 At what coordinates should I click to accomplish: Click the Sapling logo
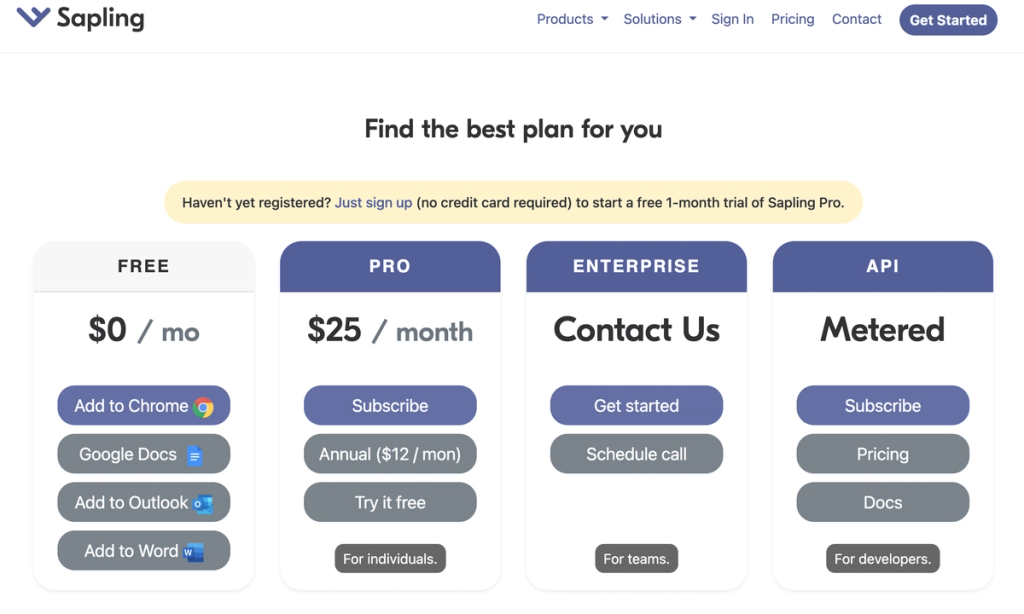click(80, 18)
